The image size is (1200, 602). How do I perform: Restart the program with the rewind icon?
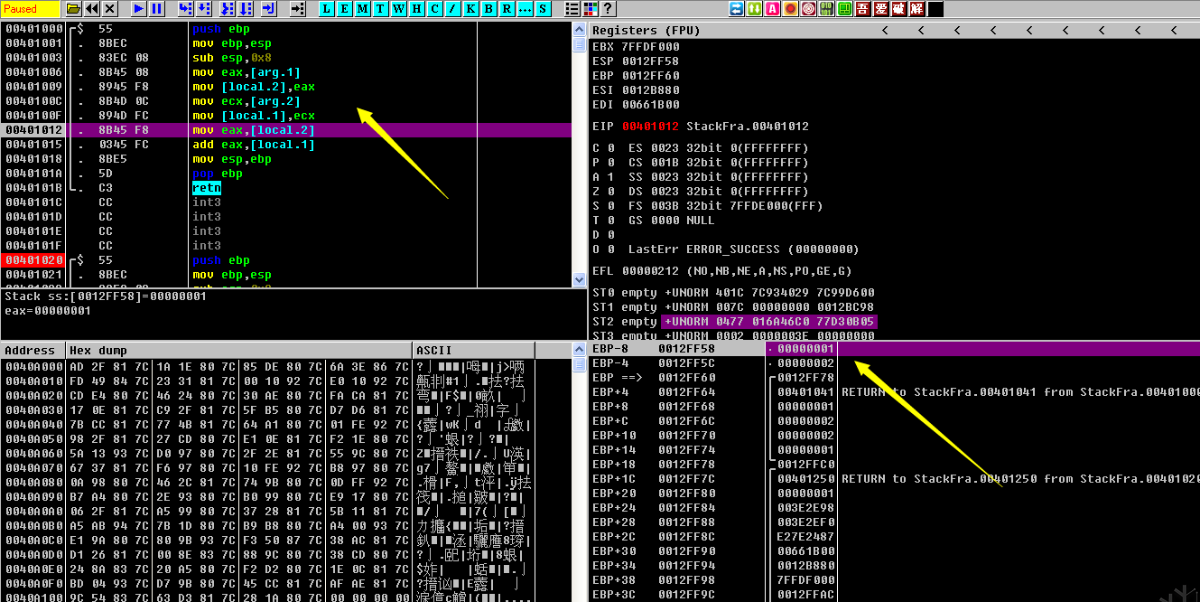pyautogui.click(x=92, y=9)
